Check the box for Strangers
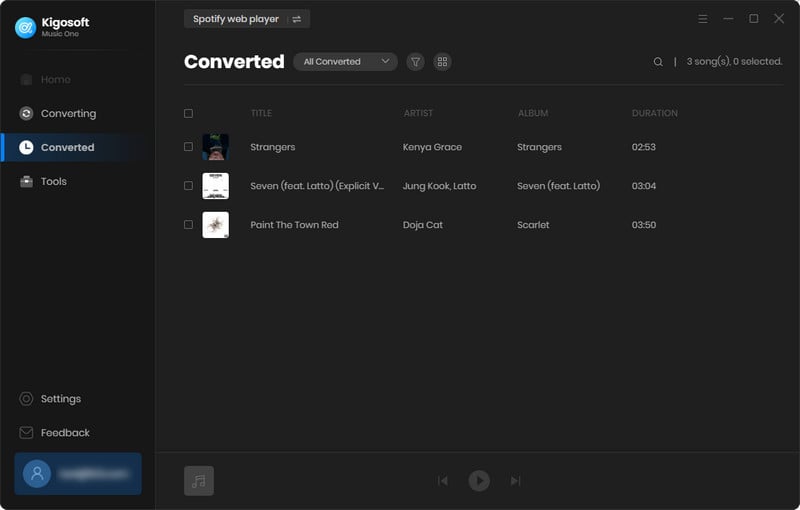This screenshot has width=800, height=510. click(188, 147)
